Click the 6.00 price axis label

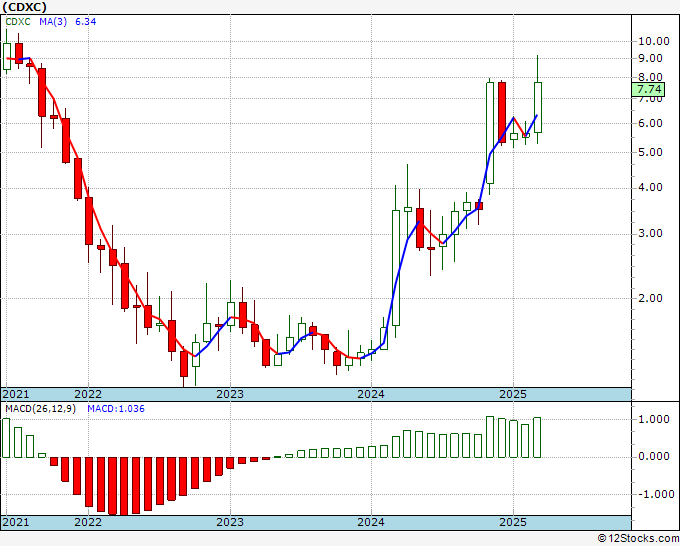click(650, 123)
